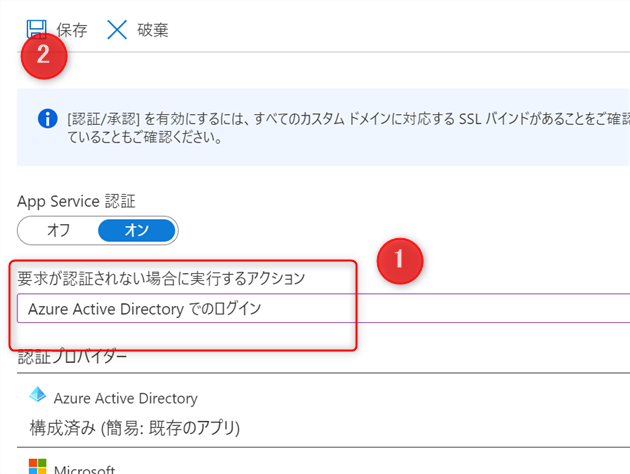Image resolution: width=630 pixels, height=474 pixels.
Task: Click the blue info circle icon
Action: [47, 118]
